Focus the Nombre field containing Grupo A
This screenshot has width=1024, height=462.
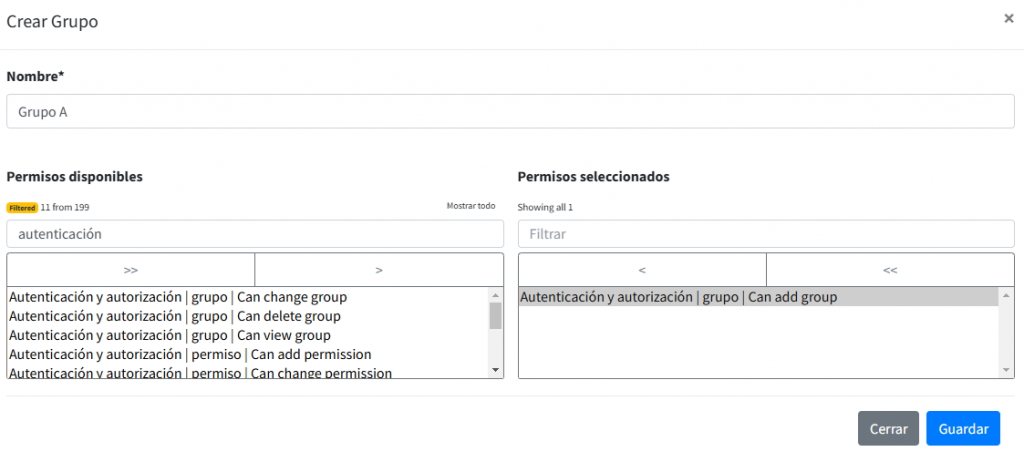(510, 112)
